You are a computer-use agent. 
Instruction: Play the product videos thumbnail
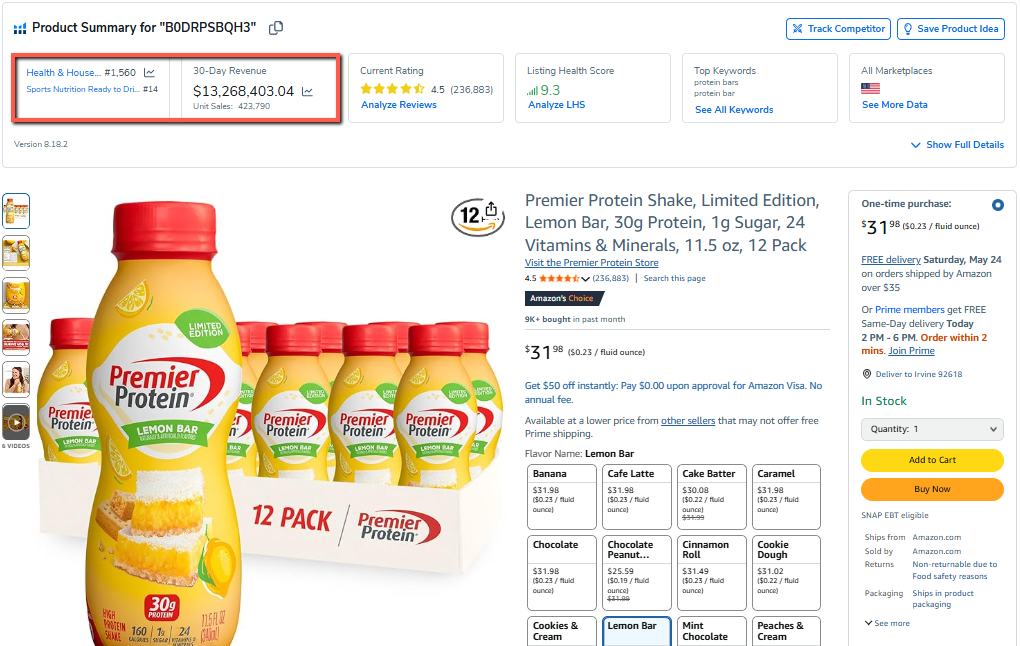click(16, 423)
